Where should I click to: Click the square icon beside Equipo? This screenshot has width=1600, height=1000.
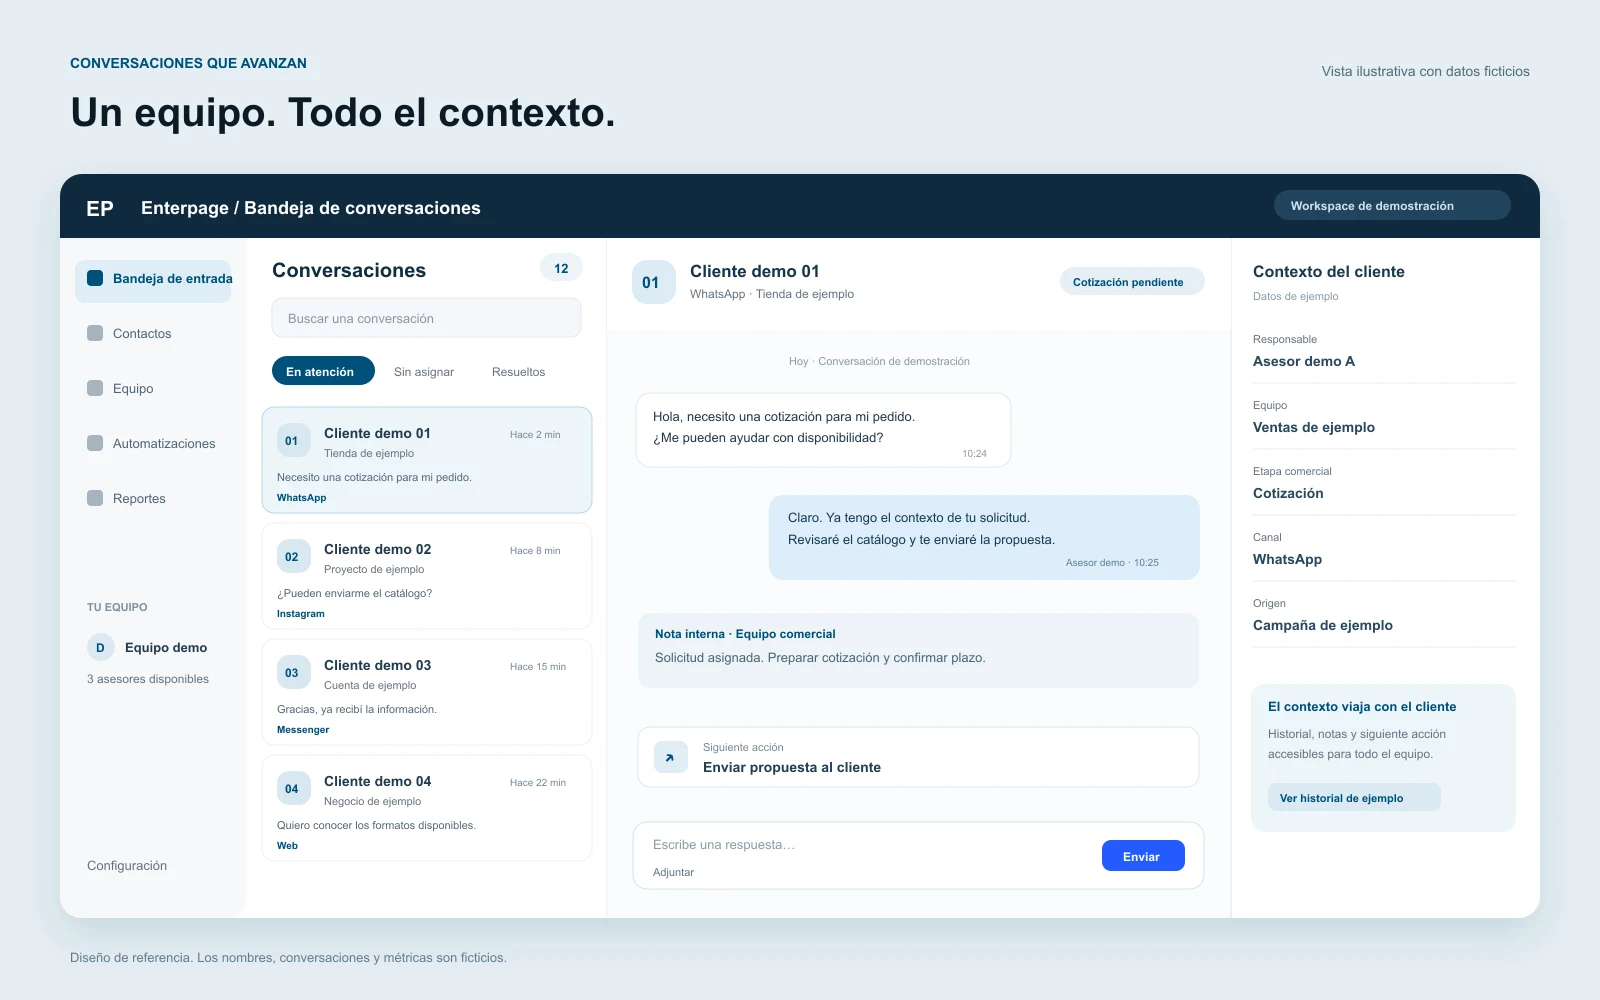(x=95, y=388)
